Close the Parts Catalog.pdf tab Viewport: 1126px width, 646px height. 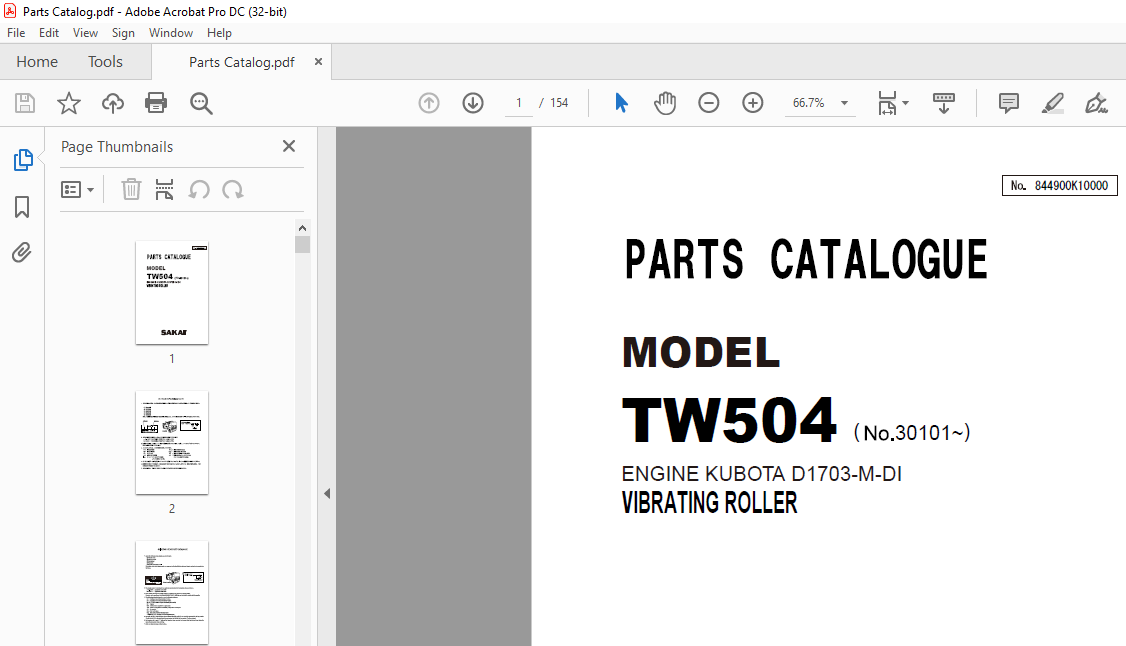pos(318,62)
